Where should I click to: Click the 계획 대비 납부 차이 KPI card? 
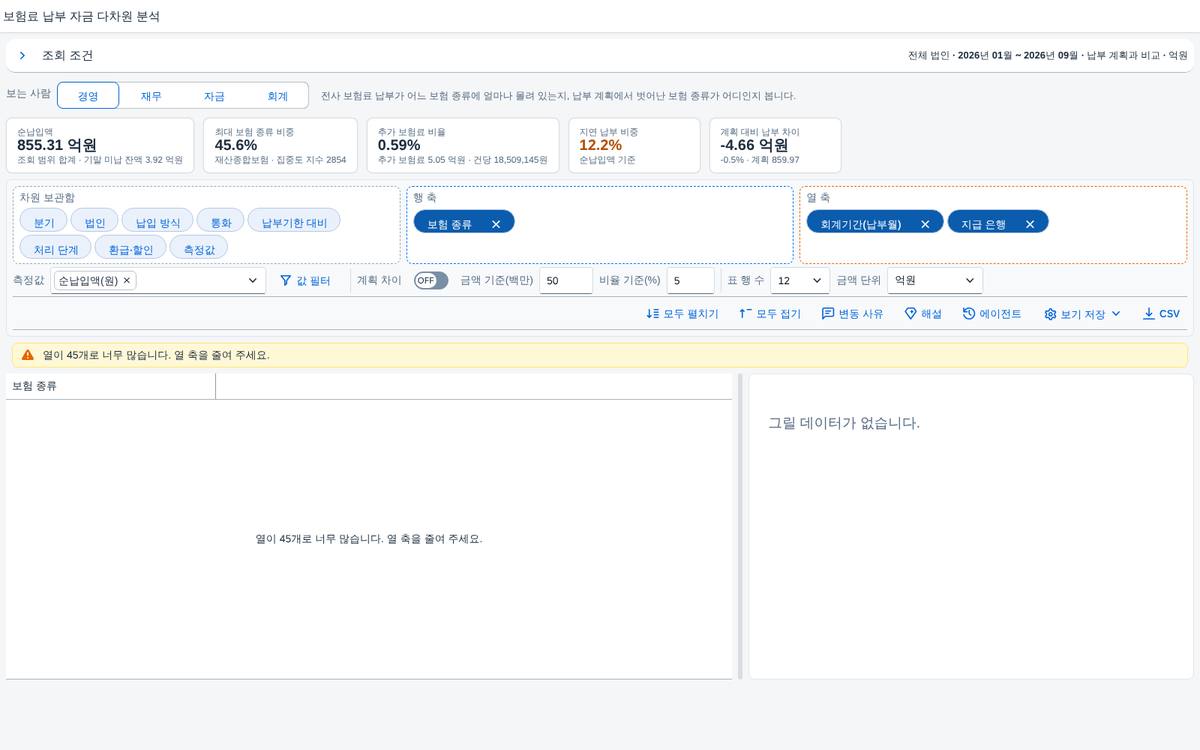(775, 145)
